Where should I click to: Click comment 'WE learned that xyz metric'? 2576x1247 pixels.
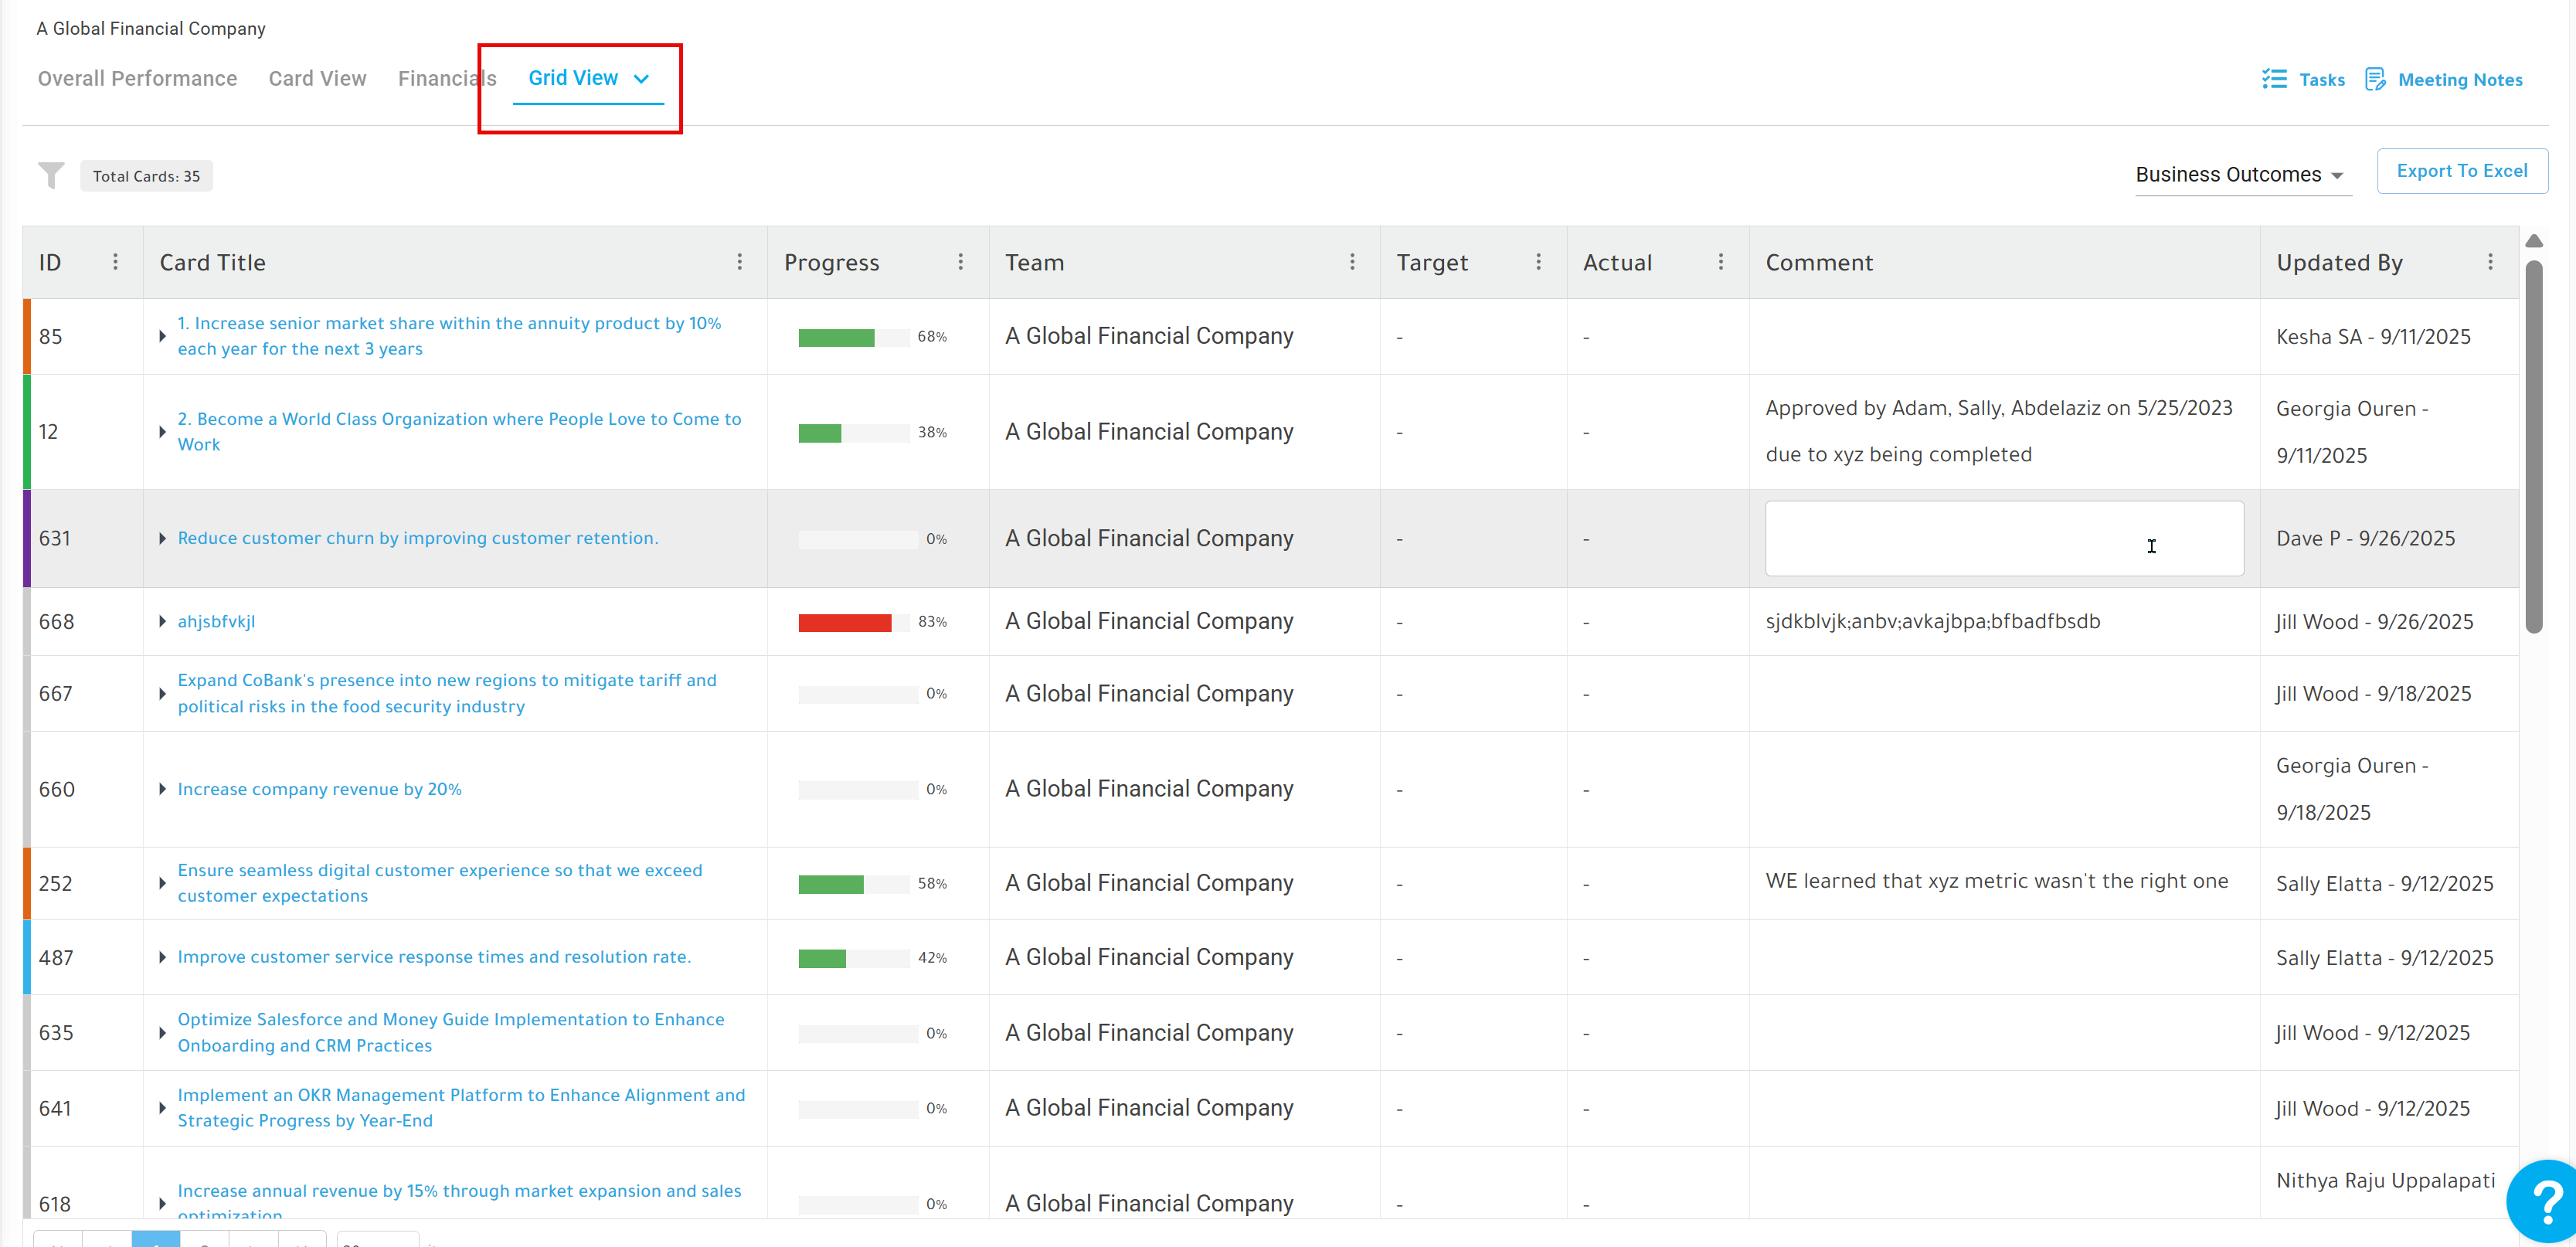[1996, 881]
